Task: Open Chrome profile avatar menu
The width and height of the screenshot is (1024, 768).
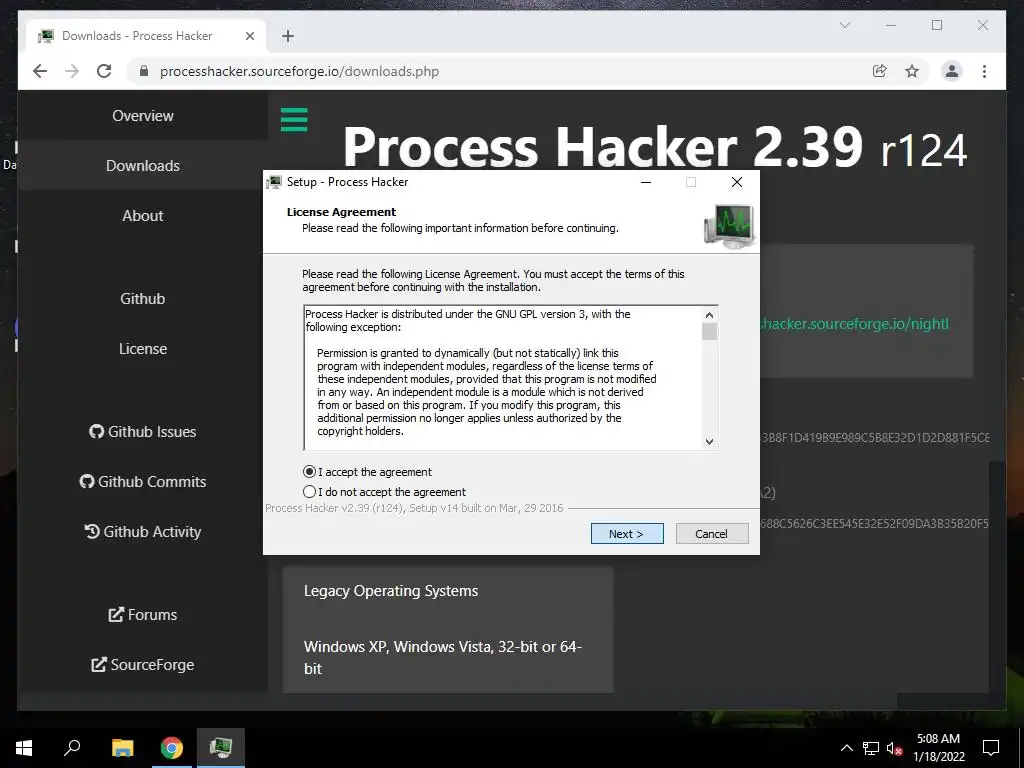Action: 952,71
